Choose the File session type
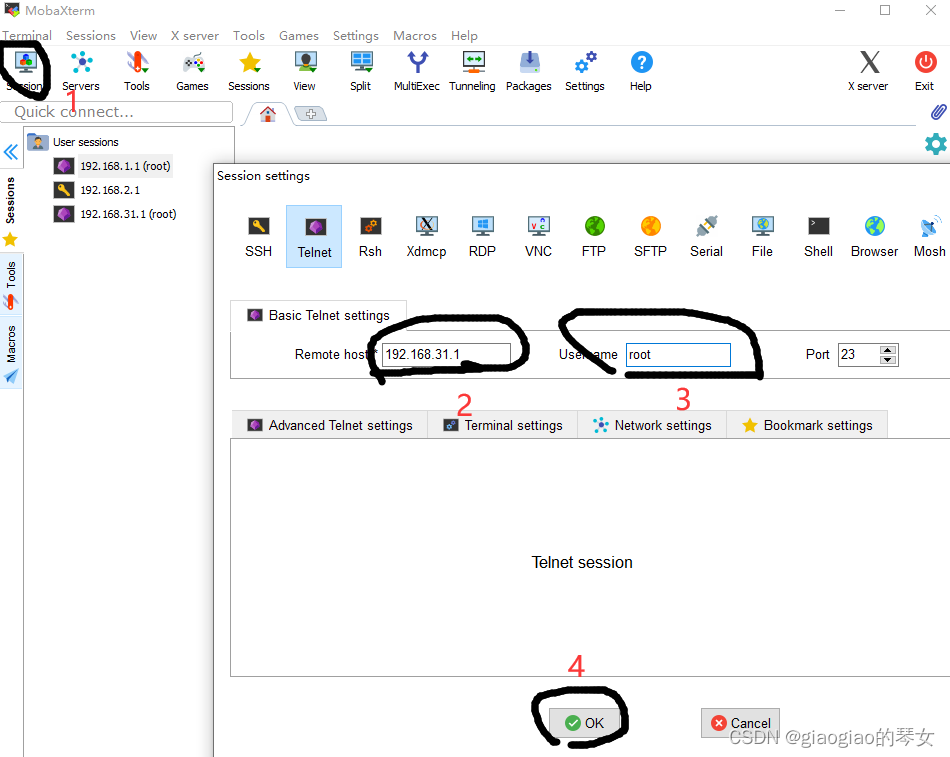This screenshot has width=950, height=757. pos(762,236)
